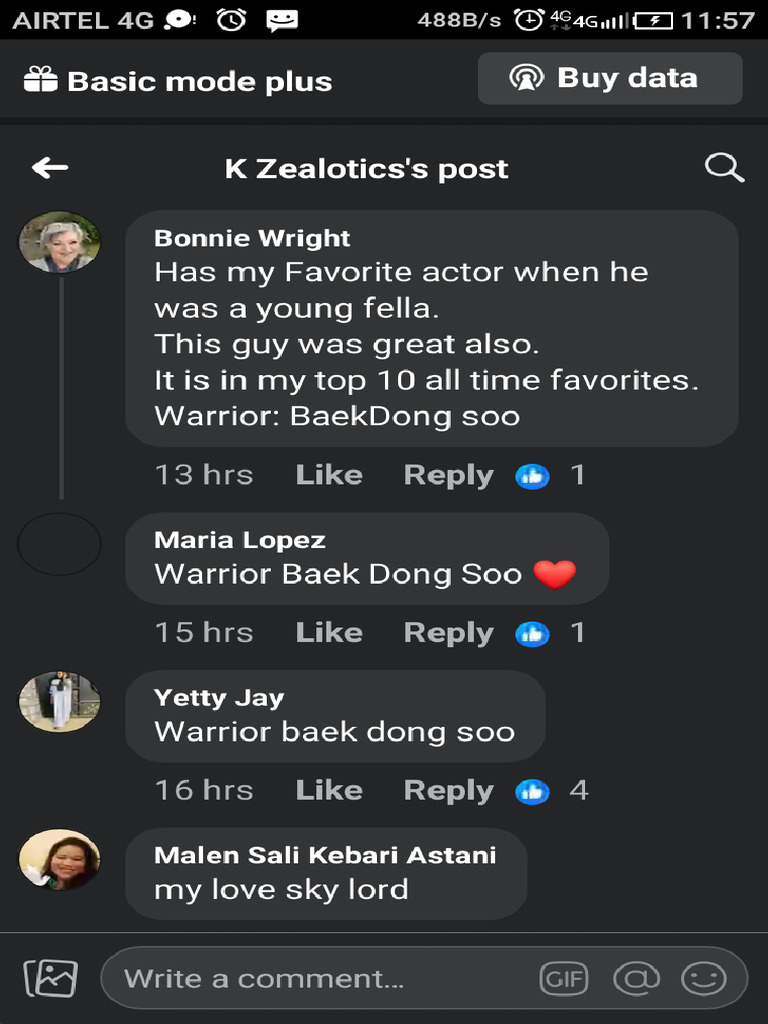
Task: Attach a photo via the image icon
Action: (50, 977)
